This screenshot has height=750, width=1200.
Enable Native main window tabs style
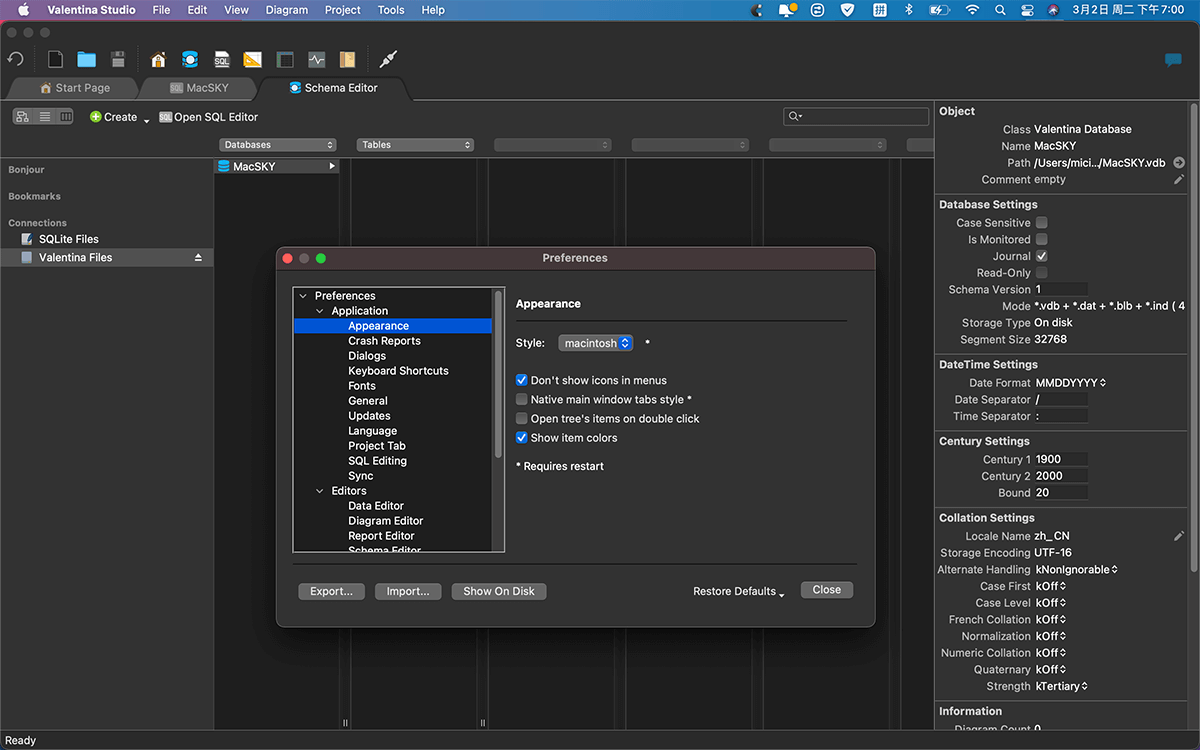[522, 400]
